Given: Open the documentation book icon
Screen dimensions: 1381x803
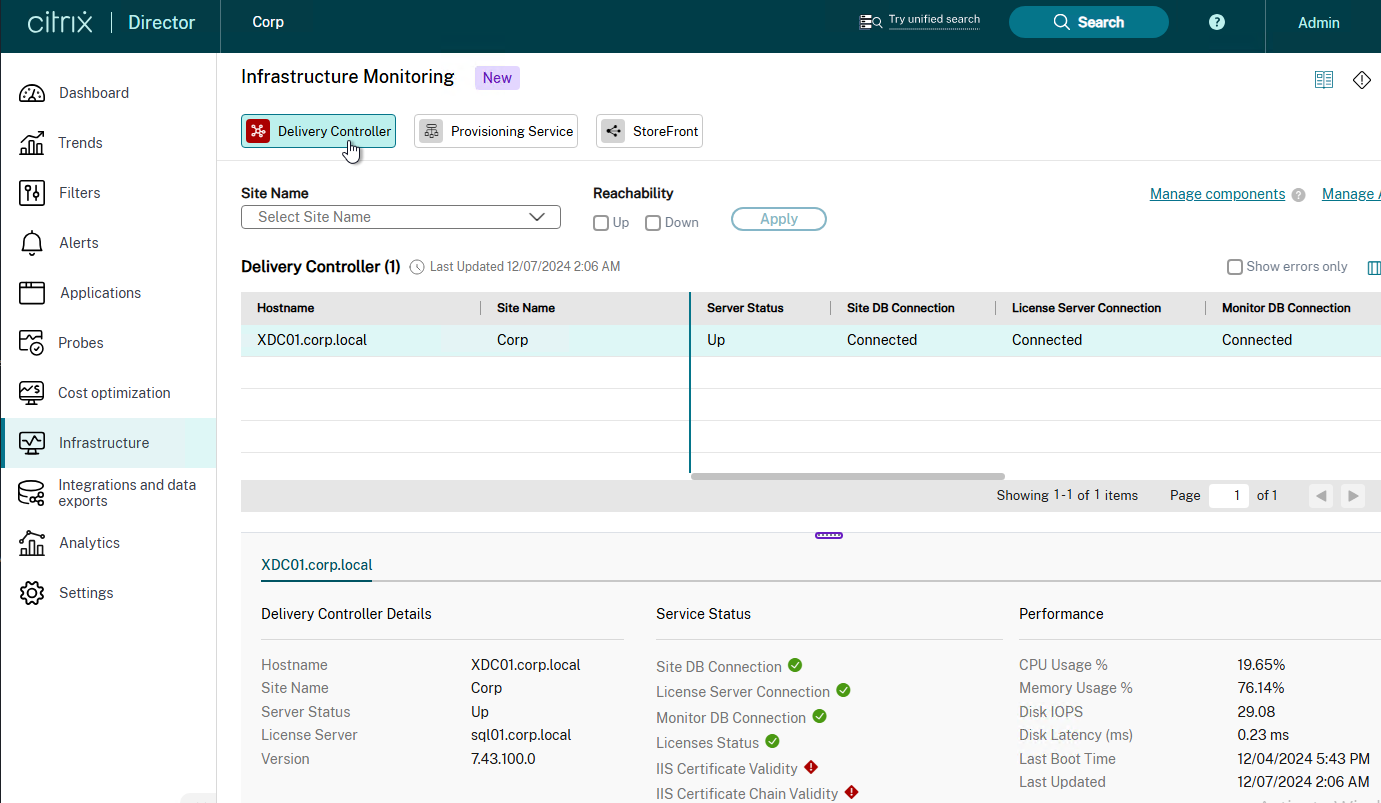Looking at the screenshot, I should tap(1324, 80).
